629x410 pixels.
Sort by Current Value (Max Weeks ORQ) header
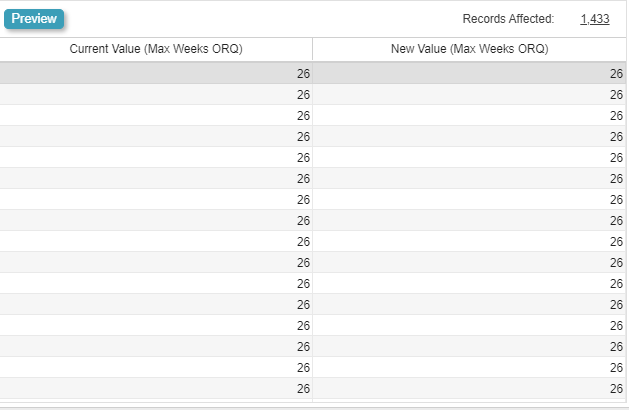[x=156, y=49]
